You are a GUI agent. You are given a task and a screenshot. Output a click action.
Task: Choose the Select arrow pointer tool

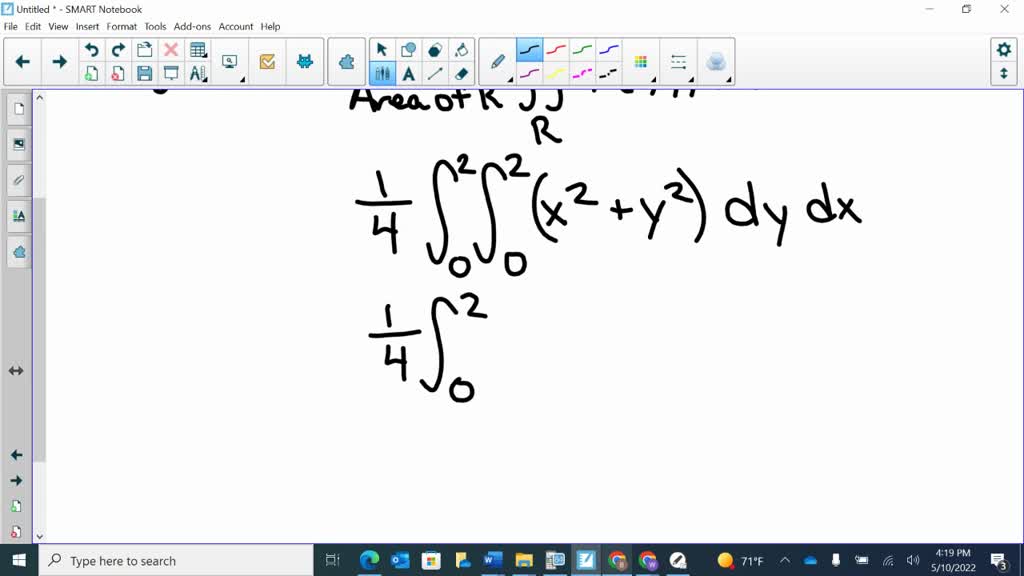pyautogui.click(x=381, y=50)
